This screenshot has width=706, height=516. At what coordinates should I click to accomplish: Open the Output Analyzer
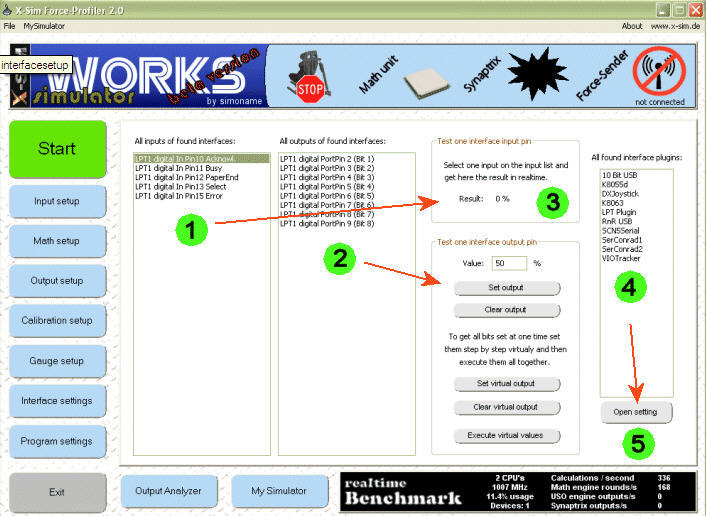coord(168,491)
